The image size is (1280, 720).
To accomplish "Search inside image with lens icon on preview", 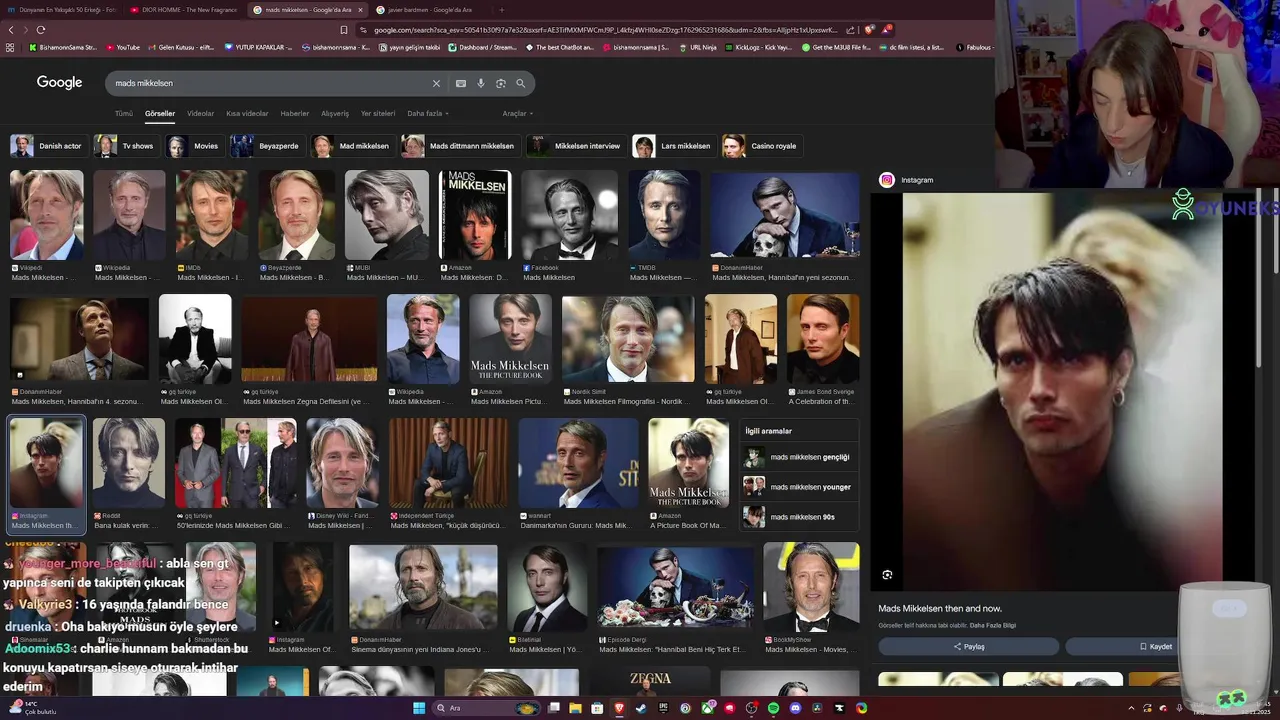I will point(887,575).
